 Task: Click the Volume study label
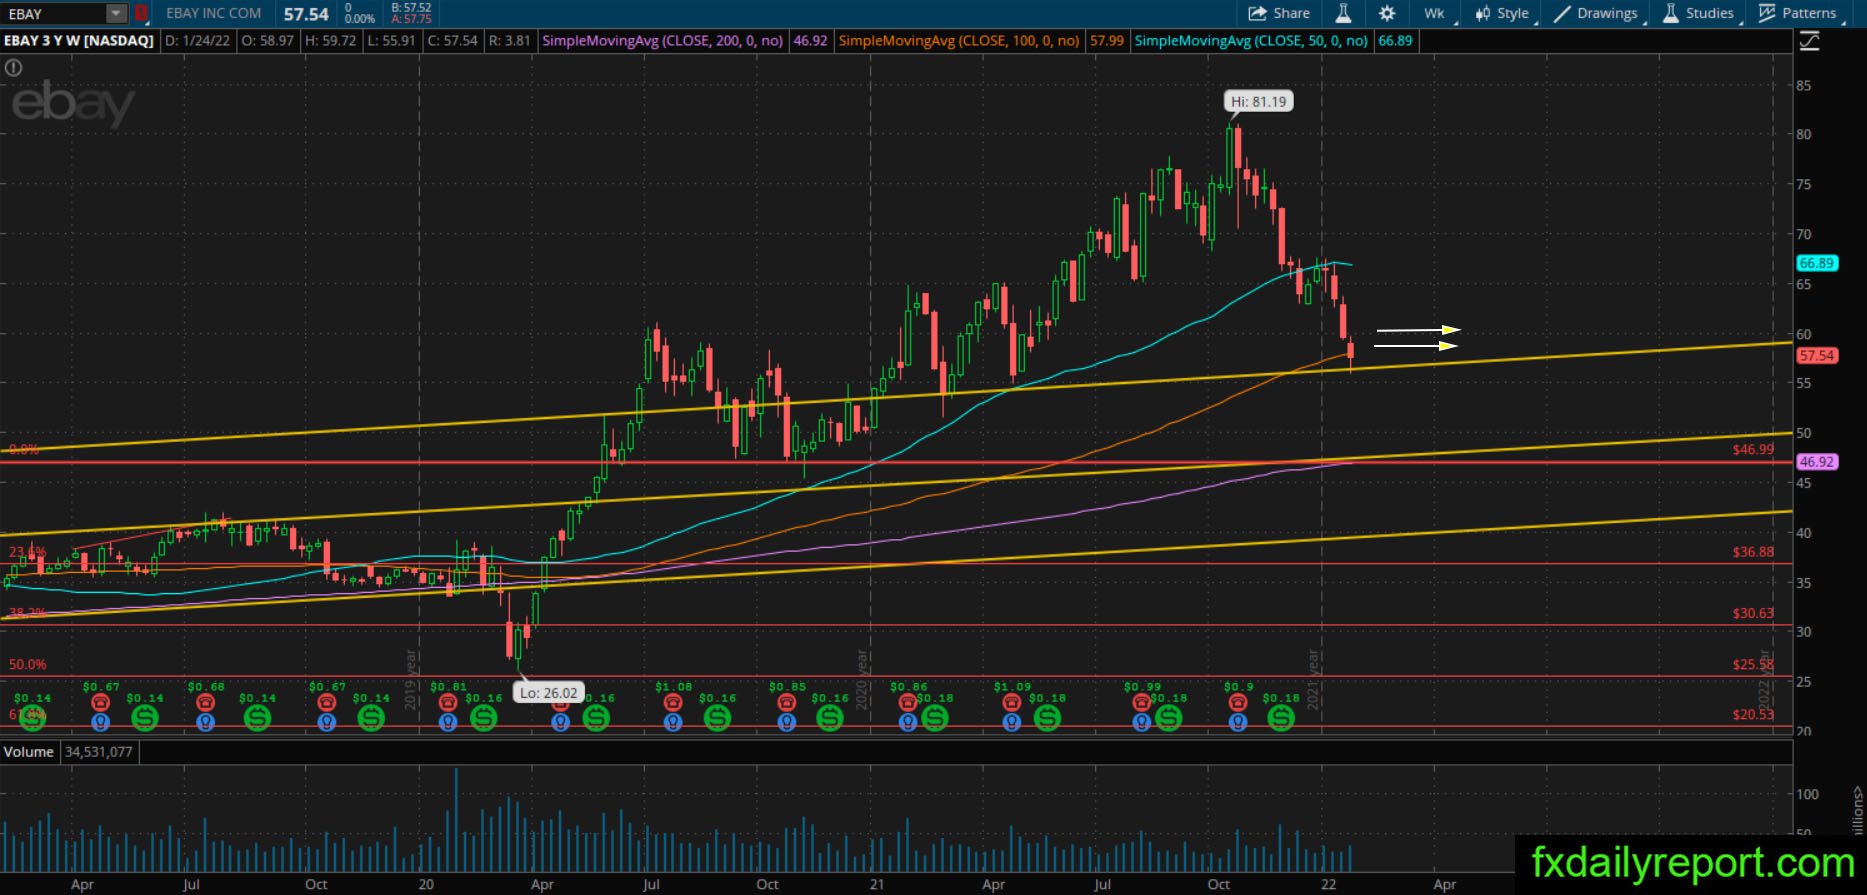[x=28, y=752]
